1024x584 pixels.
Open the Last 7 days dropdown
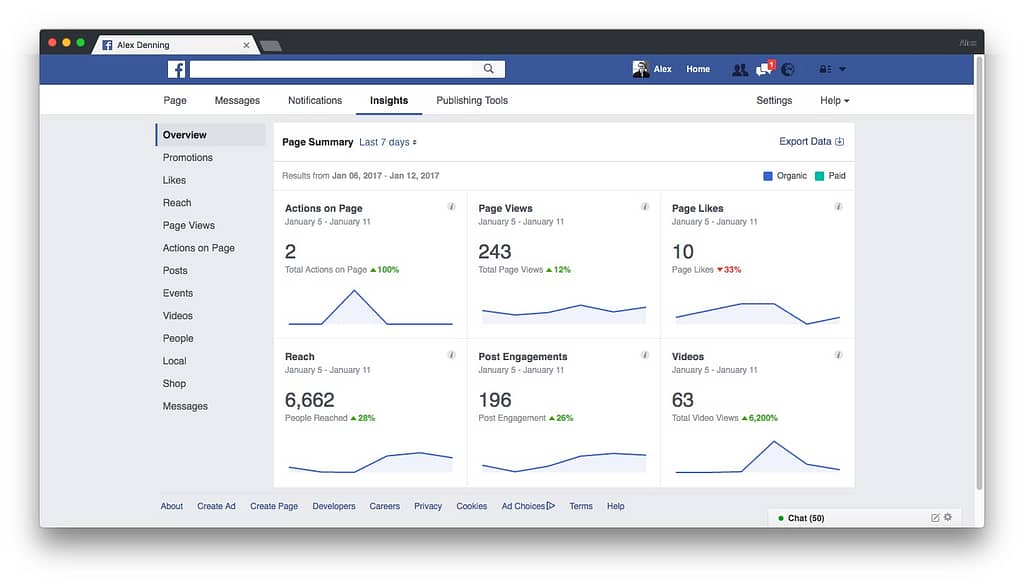click(388, 142)
